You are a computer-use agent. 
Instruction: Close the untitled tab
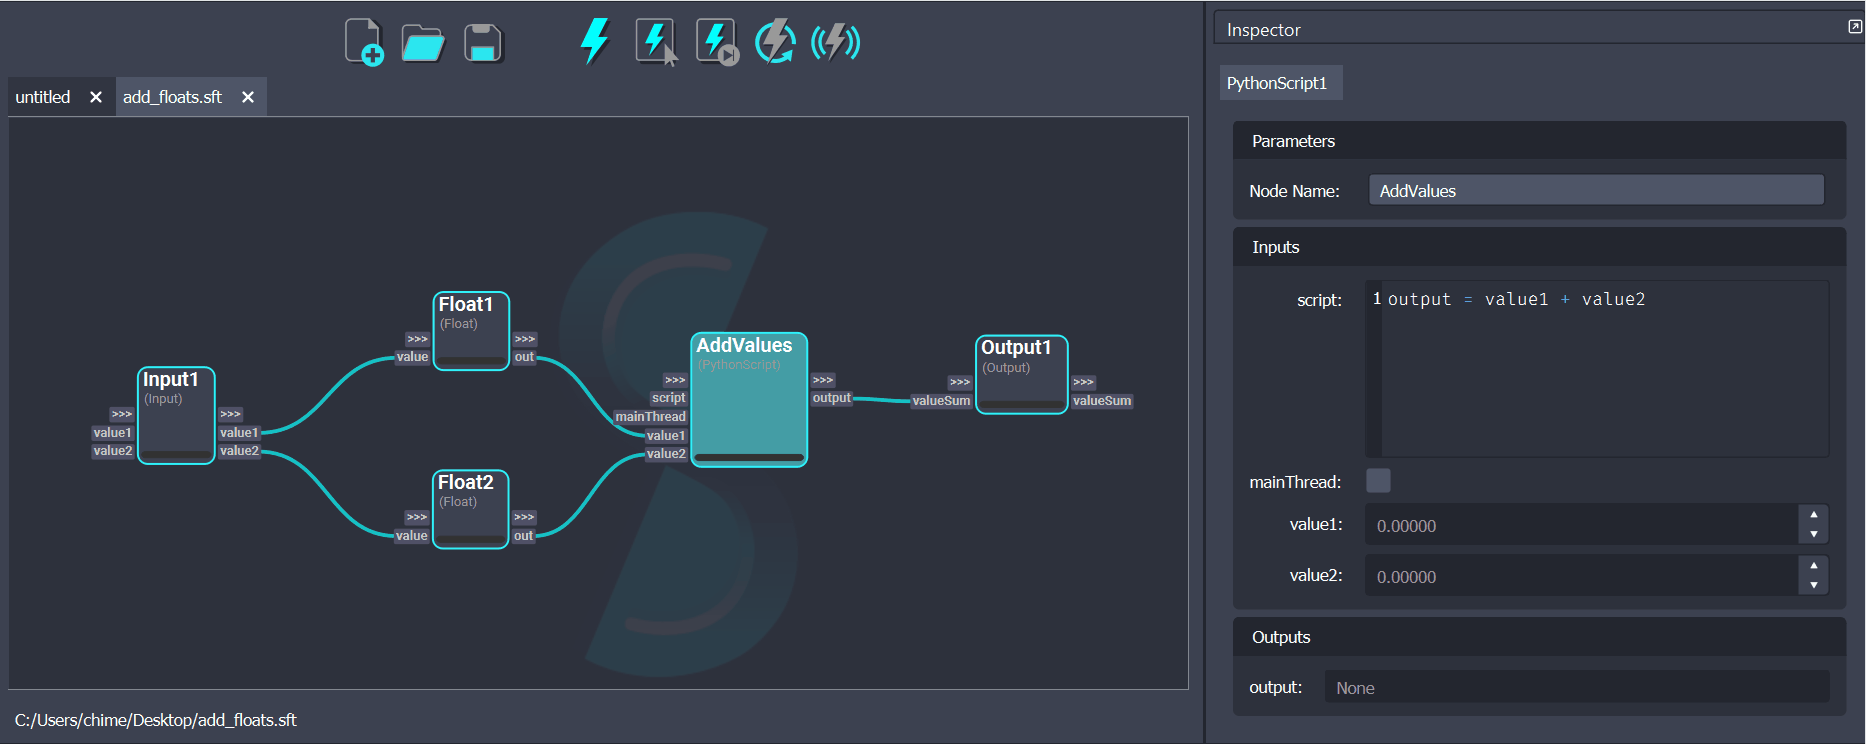point(96,97)
